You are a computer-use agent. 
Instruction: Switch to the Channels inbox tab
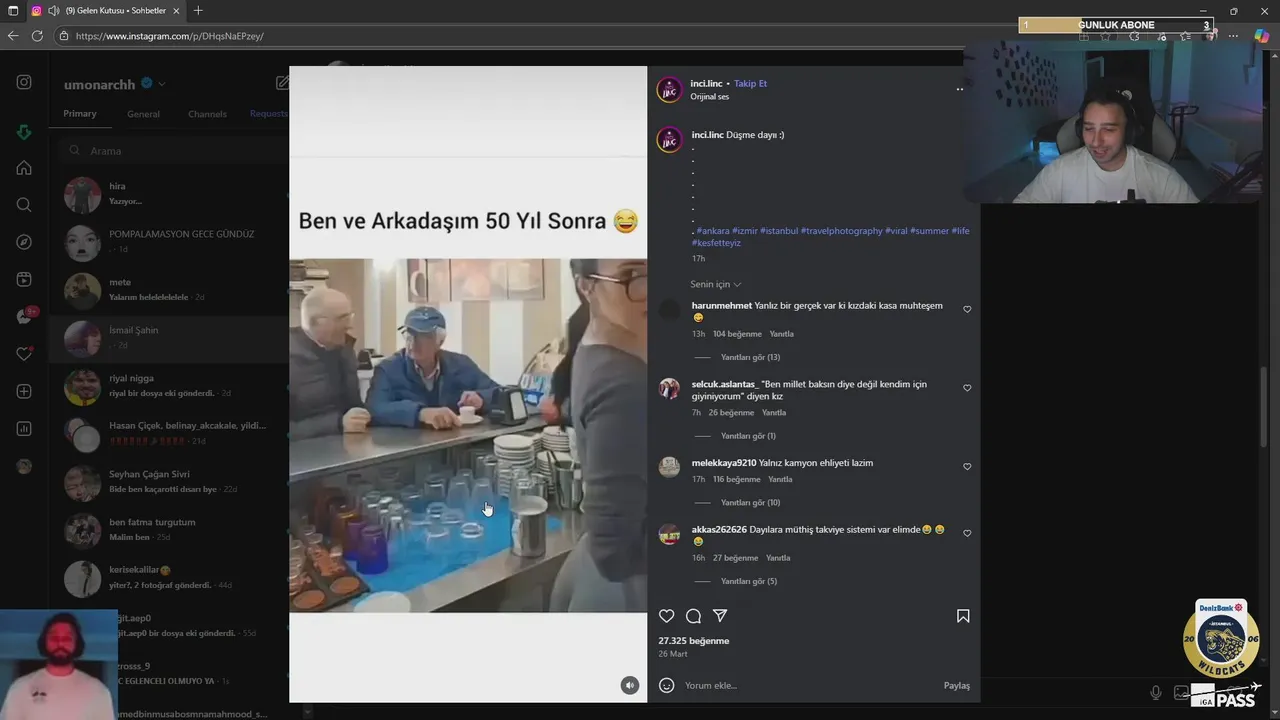[207, 114]
